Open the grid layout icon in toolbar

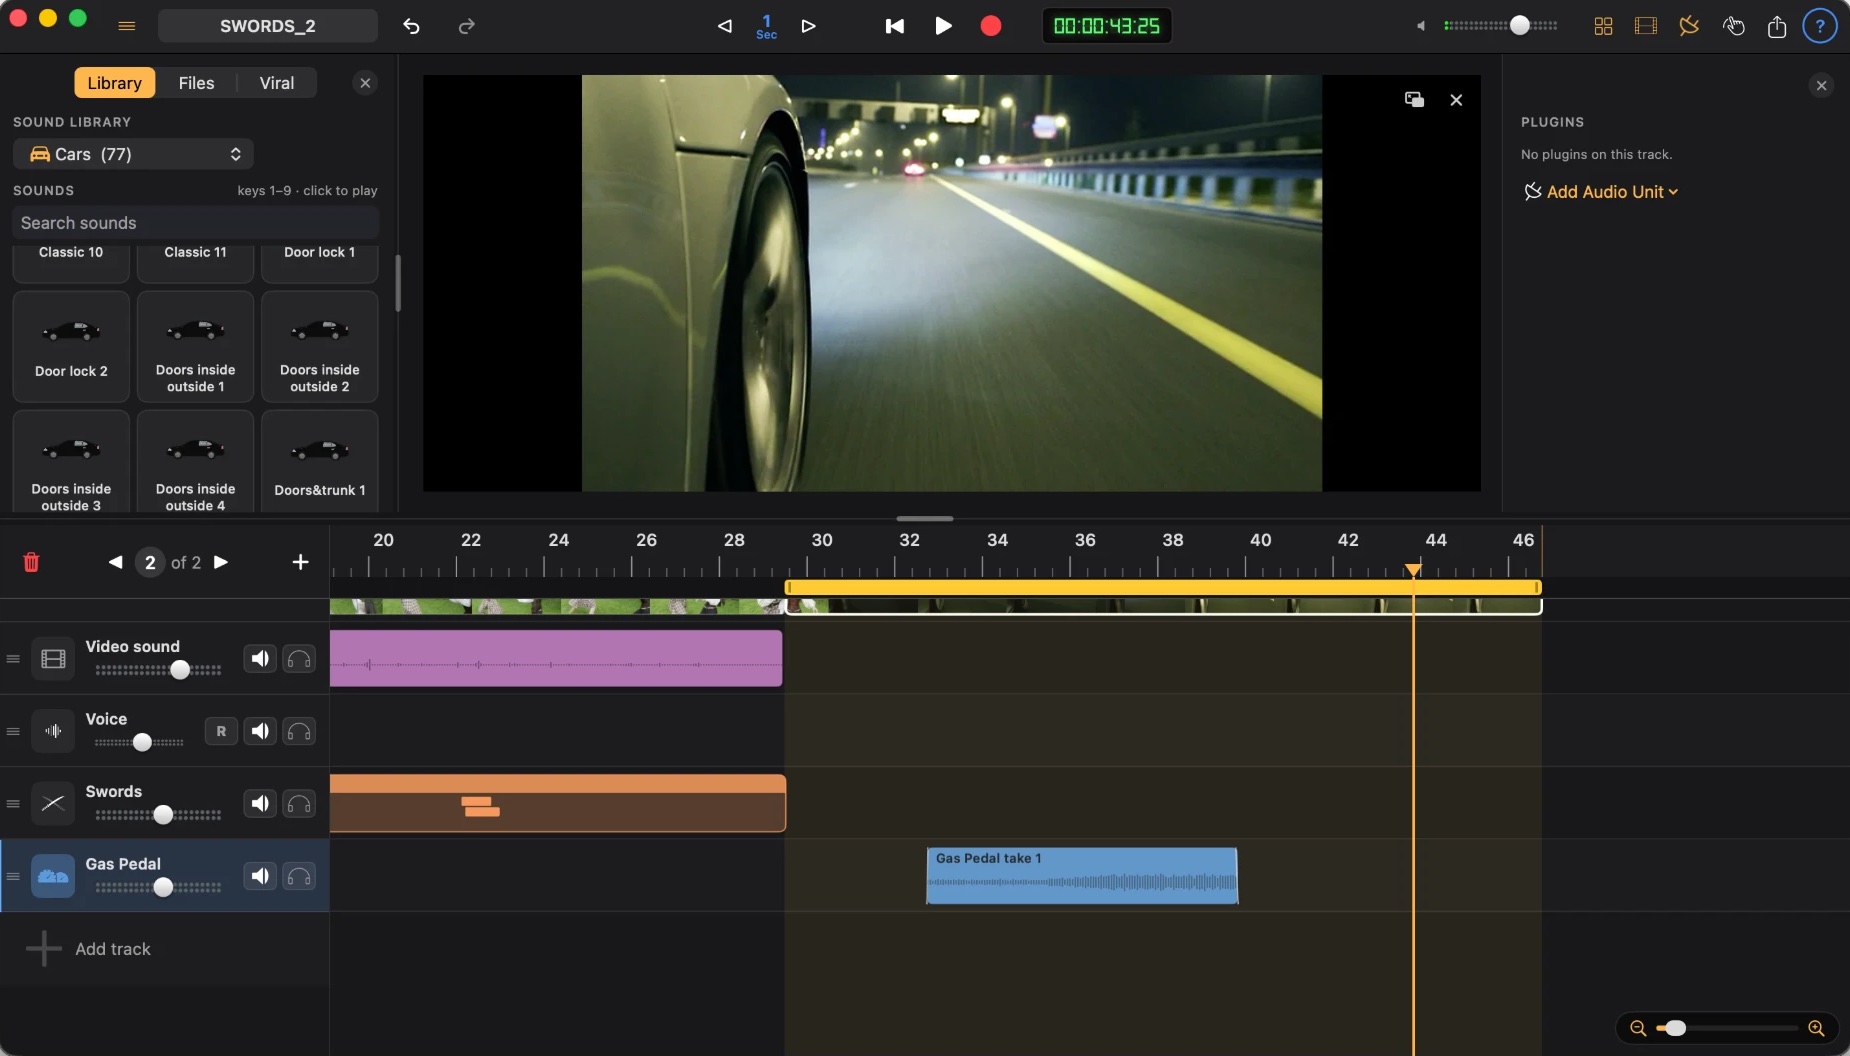1603,26
